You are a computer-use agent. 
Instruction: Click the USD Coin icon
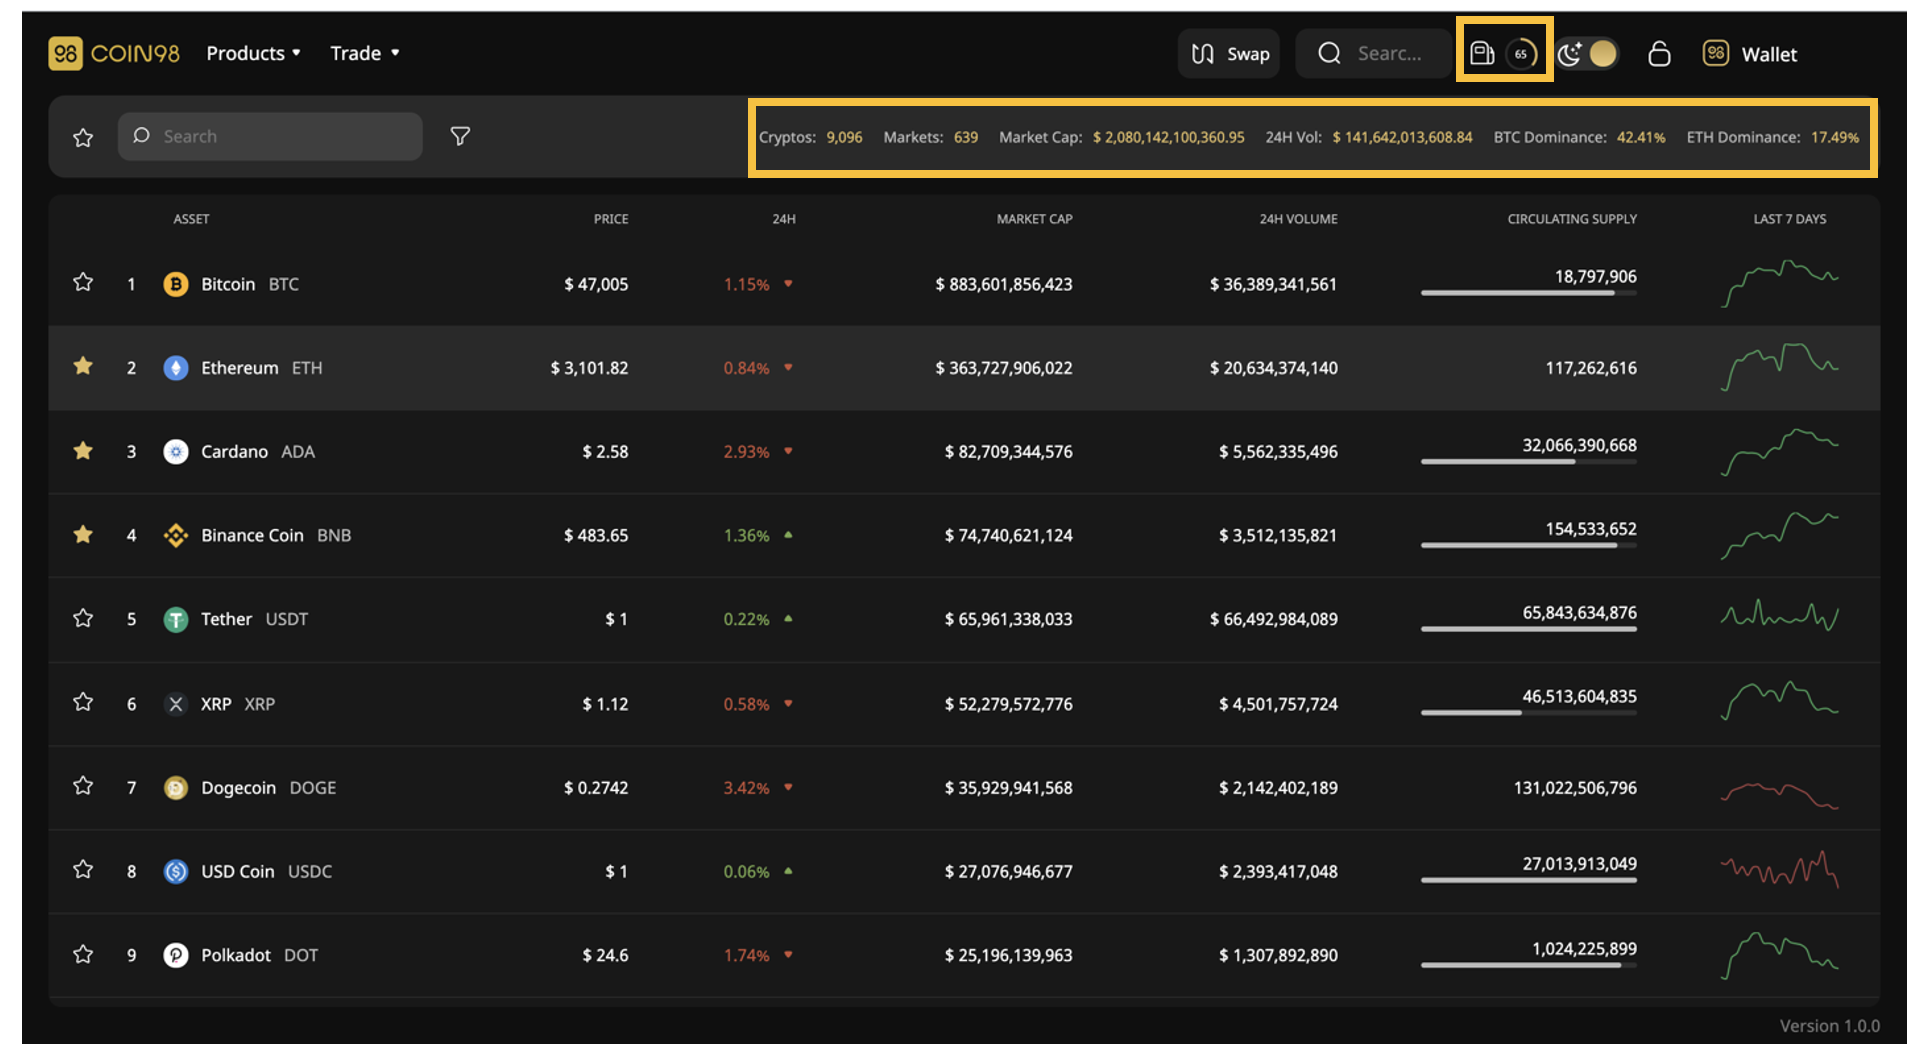(x=176, y=872)
